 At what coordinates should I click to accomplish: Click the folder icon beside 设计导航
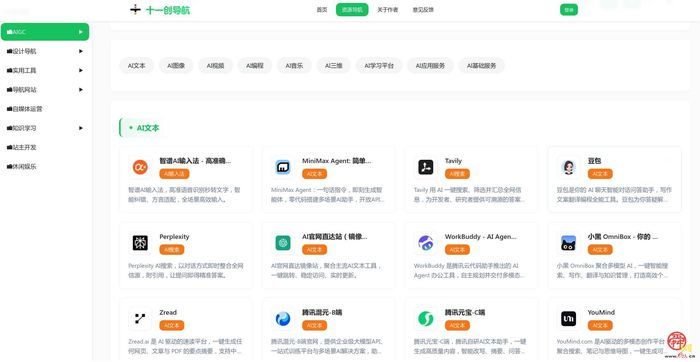pyautogui.click(x=9, y=51)
